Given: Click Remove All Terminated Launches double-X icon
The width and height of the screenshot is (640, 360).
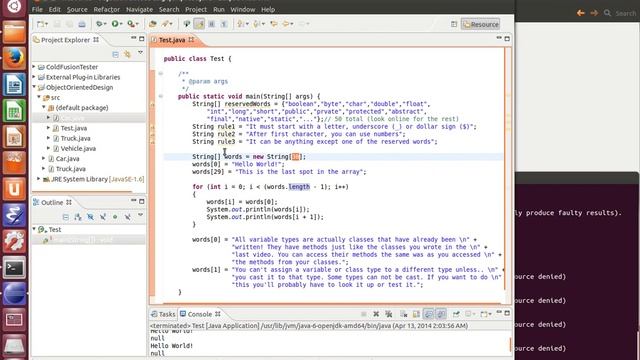Looking at the screenshot, I should (389, 314).
